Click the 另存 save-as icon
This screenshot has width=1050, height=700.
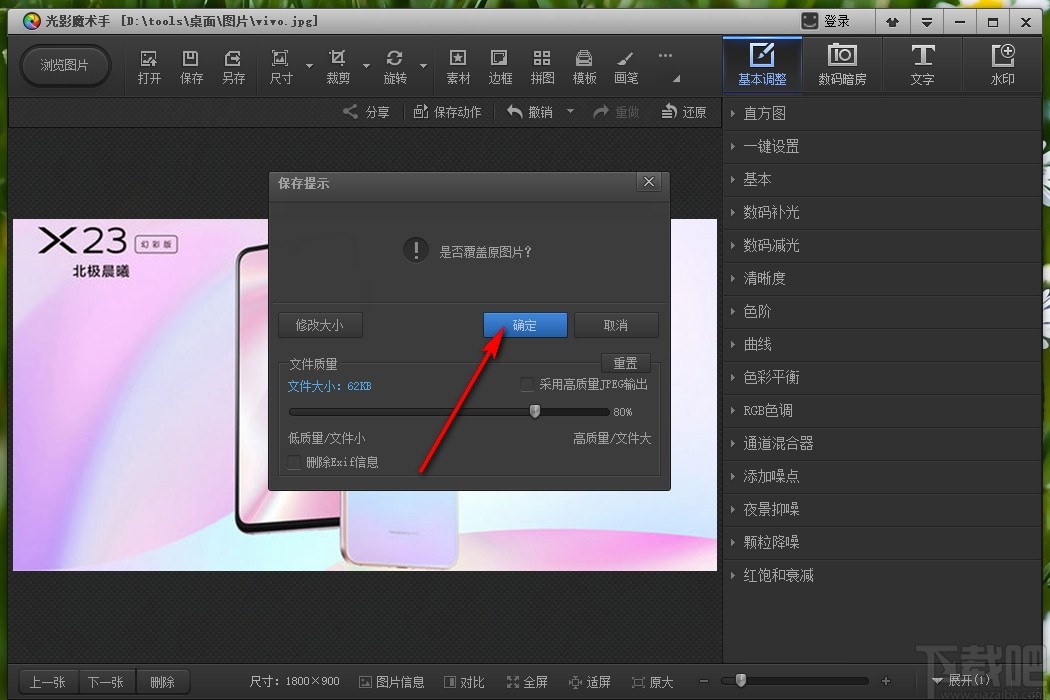click(233, 67)
